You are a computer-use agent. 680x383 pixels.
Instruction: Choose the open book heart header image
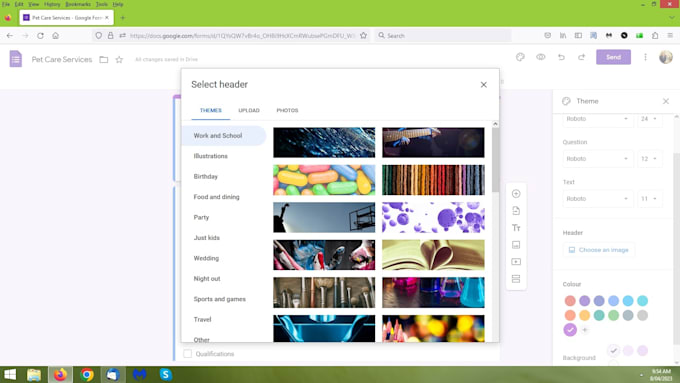[x=433, y=255]
